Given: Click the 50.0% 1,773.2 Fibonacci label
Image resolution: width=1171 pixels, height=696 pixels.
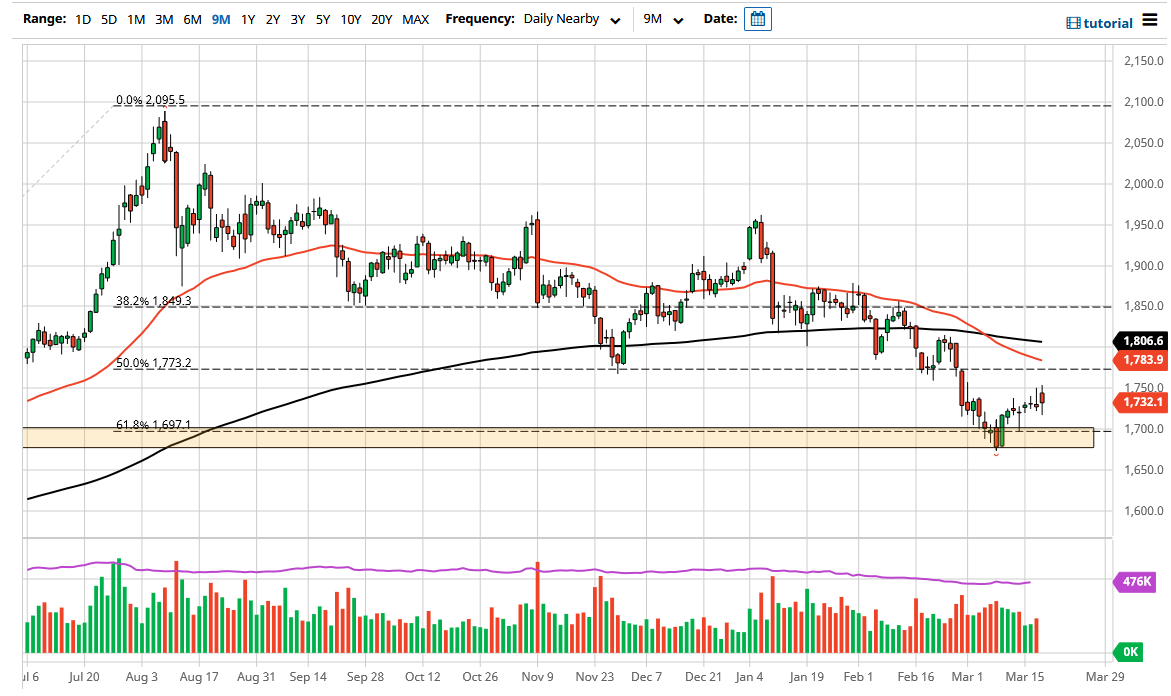Looking at the screenshot, I should click(153, 363).
